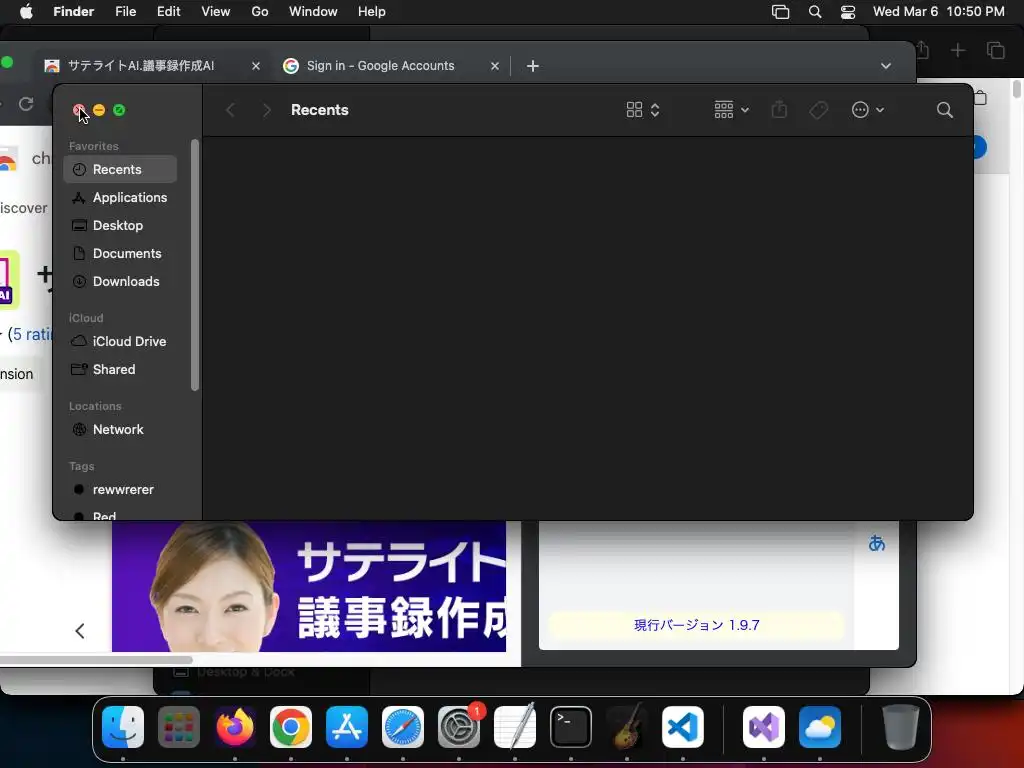The width and height of the screenshot is (1024, 768).
Task: Click the Finder search icon
Action: (944, 110)
